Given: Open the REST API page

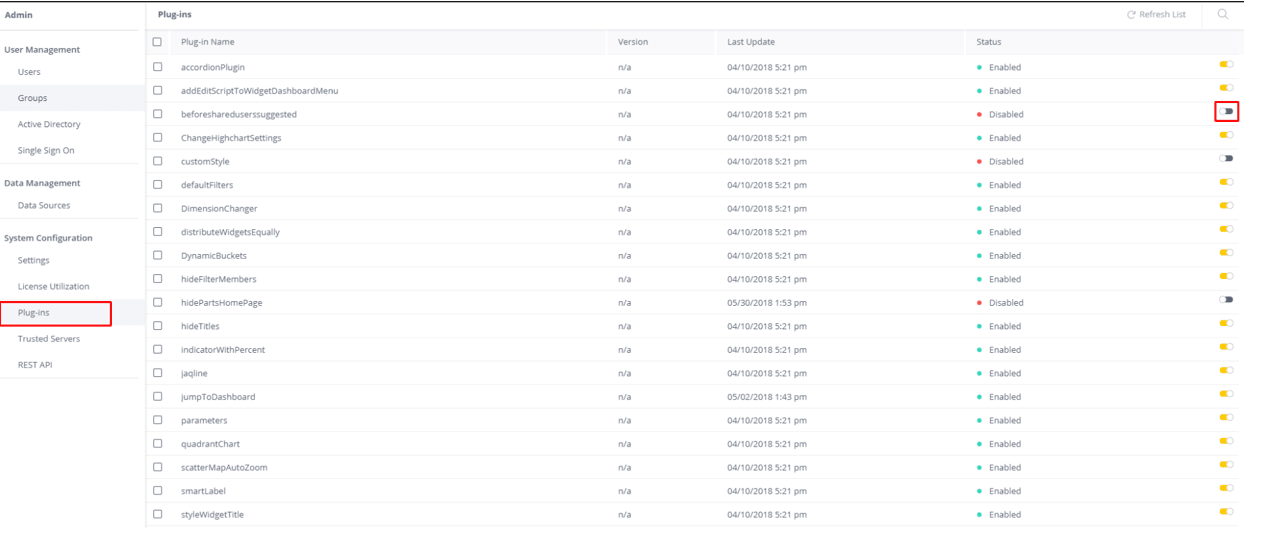Looking at the screenshot, I should 35,365.
